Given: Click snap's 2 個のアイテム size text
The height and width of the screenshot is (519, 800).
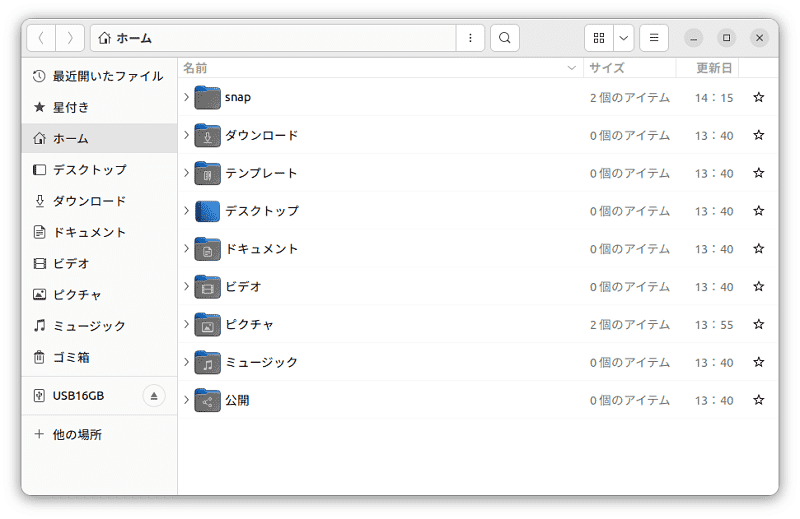Looking at the screenshot, I should 630,97.
